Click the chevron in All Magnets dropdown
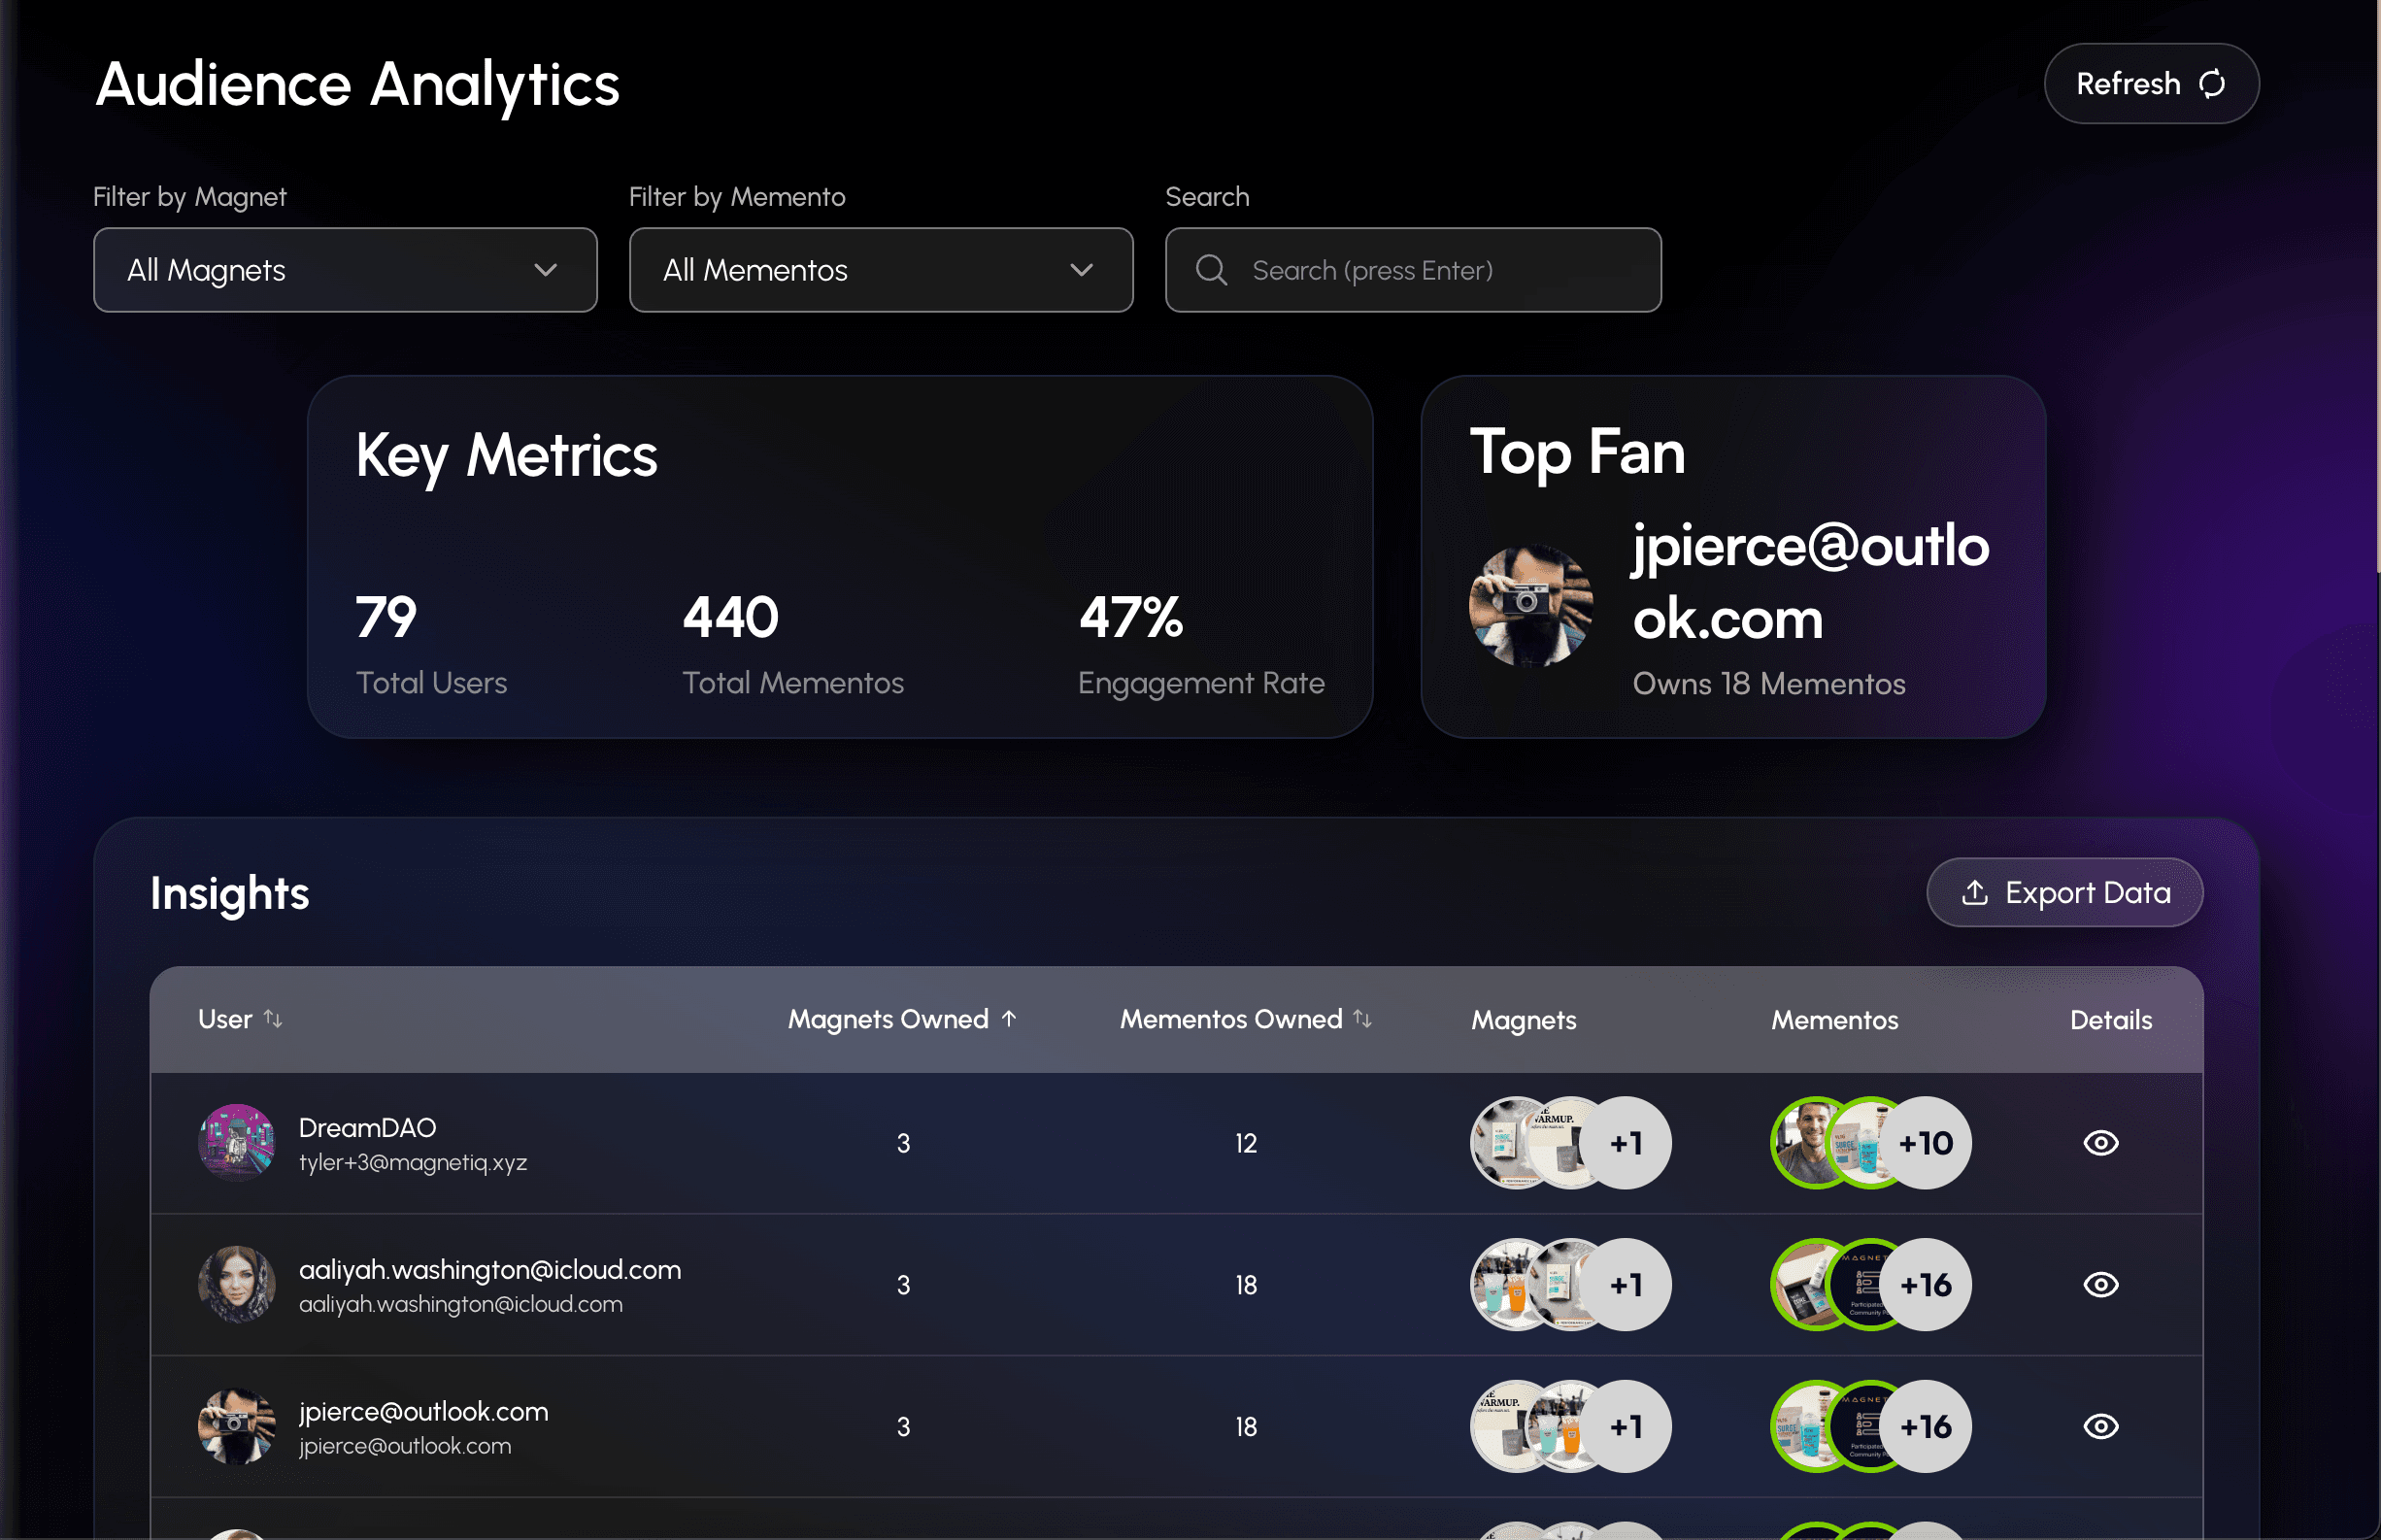The height and width of the screenshot is (1540, 2381). [545, 270]
